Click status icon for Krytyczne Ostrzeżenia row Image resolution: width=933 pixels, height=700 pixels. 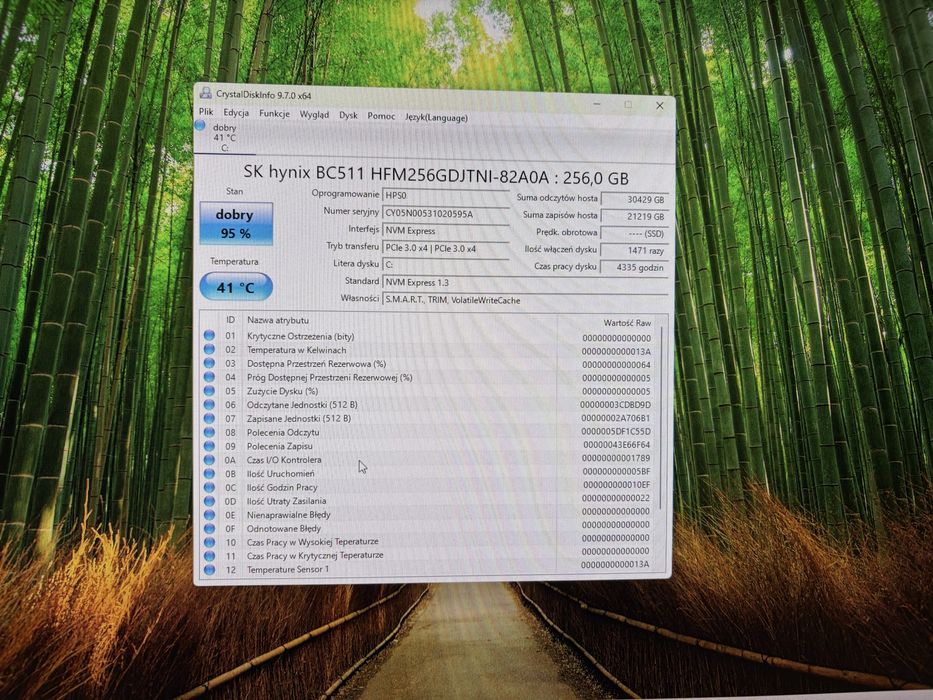point(209,336)
